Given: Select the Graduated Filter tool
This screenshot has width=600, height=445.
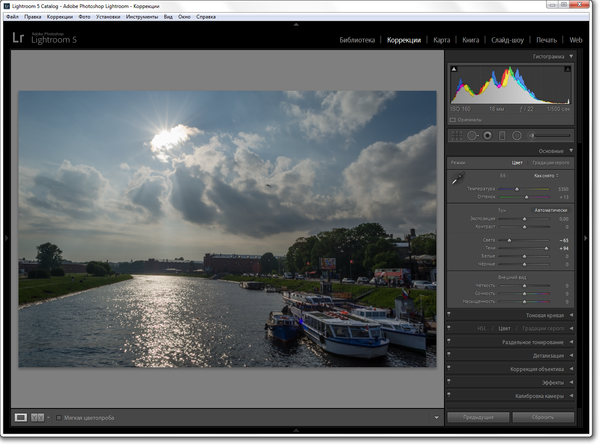Looking at the screenshot, I should tap(502, 135).
